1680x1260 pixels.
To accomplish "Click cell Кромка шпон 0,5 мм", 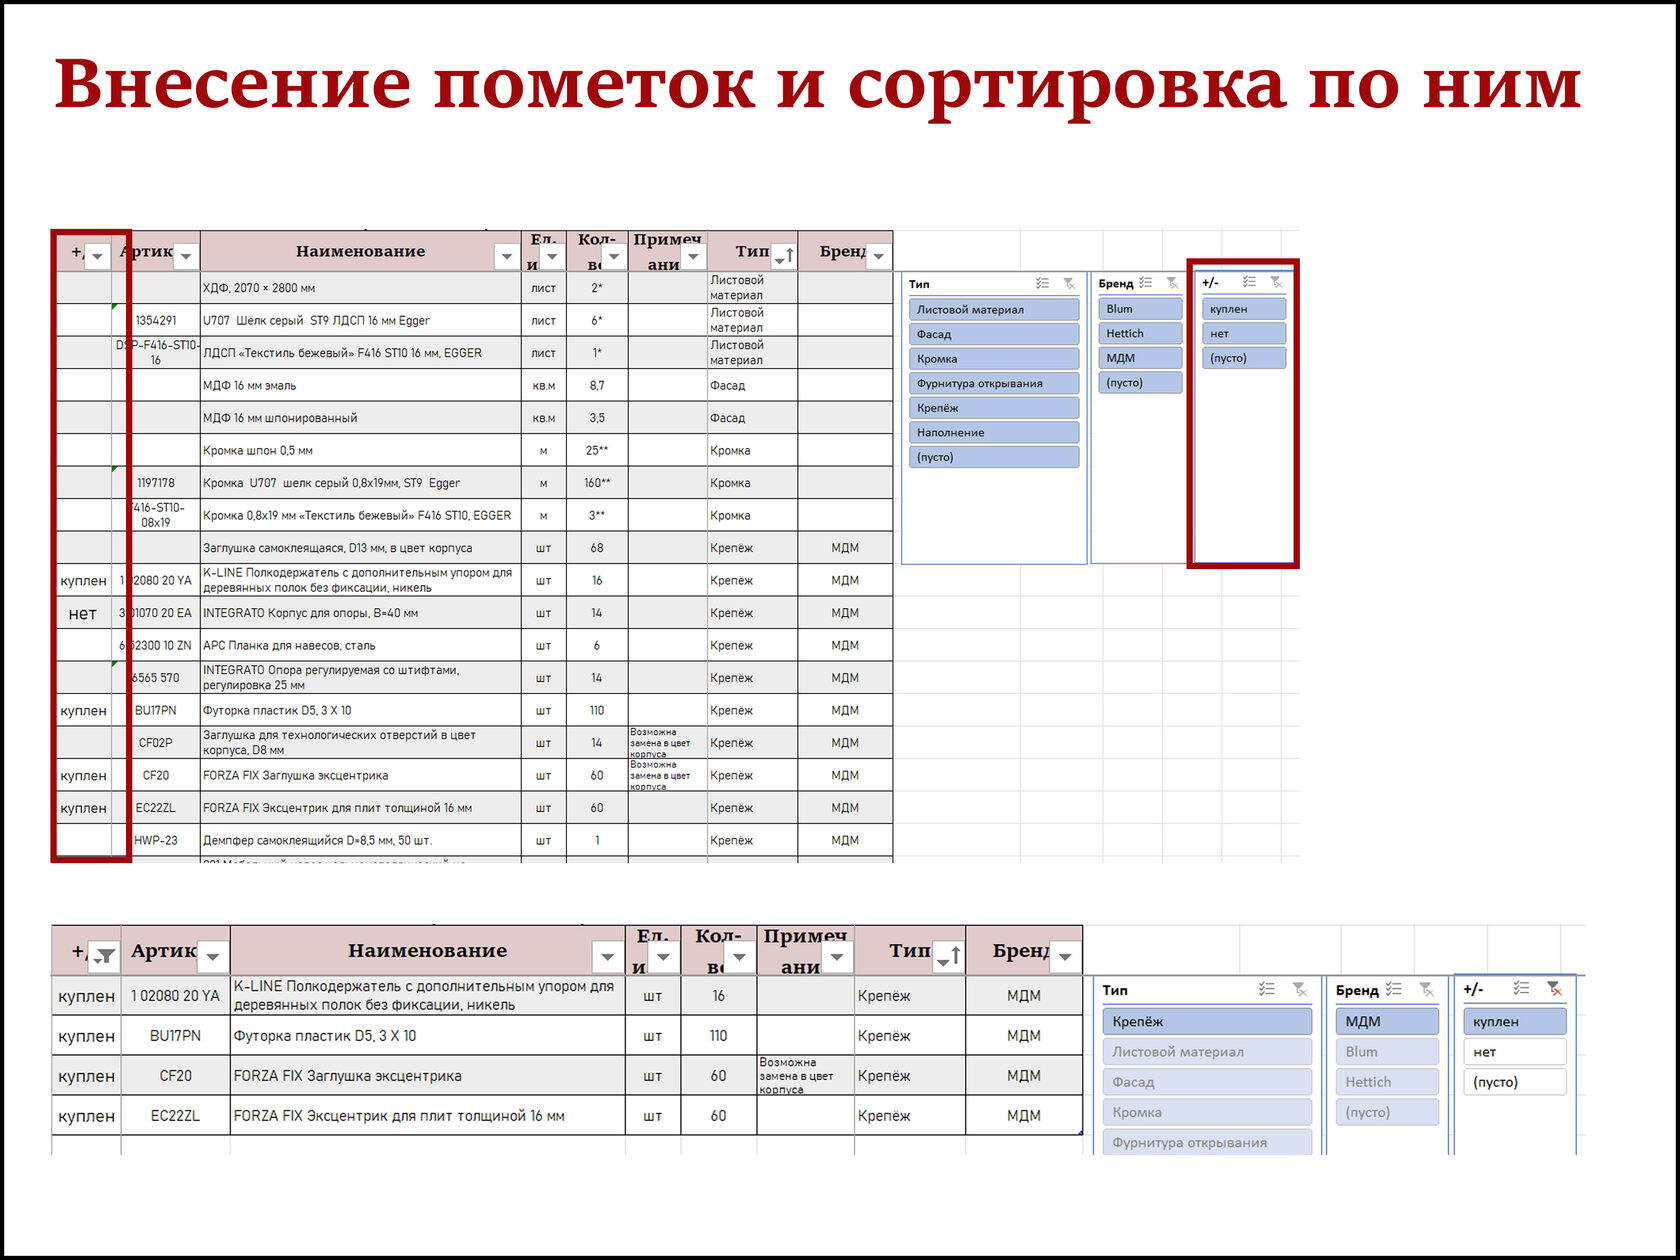I will point(360,450).
